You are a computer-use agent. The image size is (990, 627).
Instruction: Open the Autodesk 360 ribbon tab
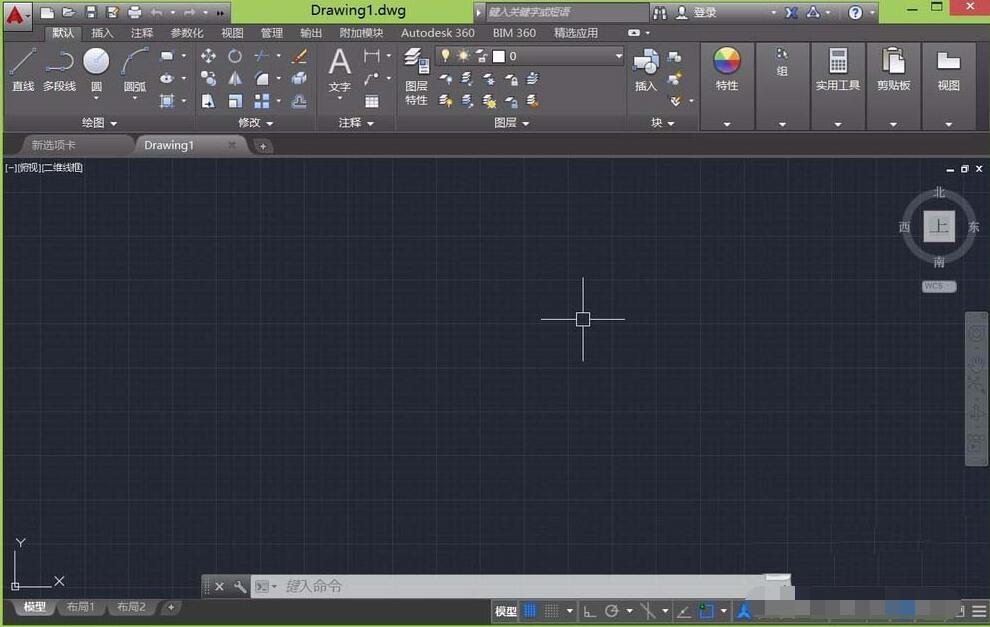[x=438, y=33]
